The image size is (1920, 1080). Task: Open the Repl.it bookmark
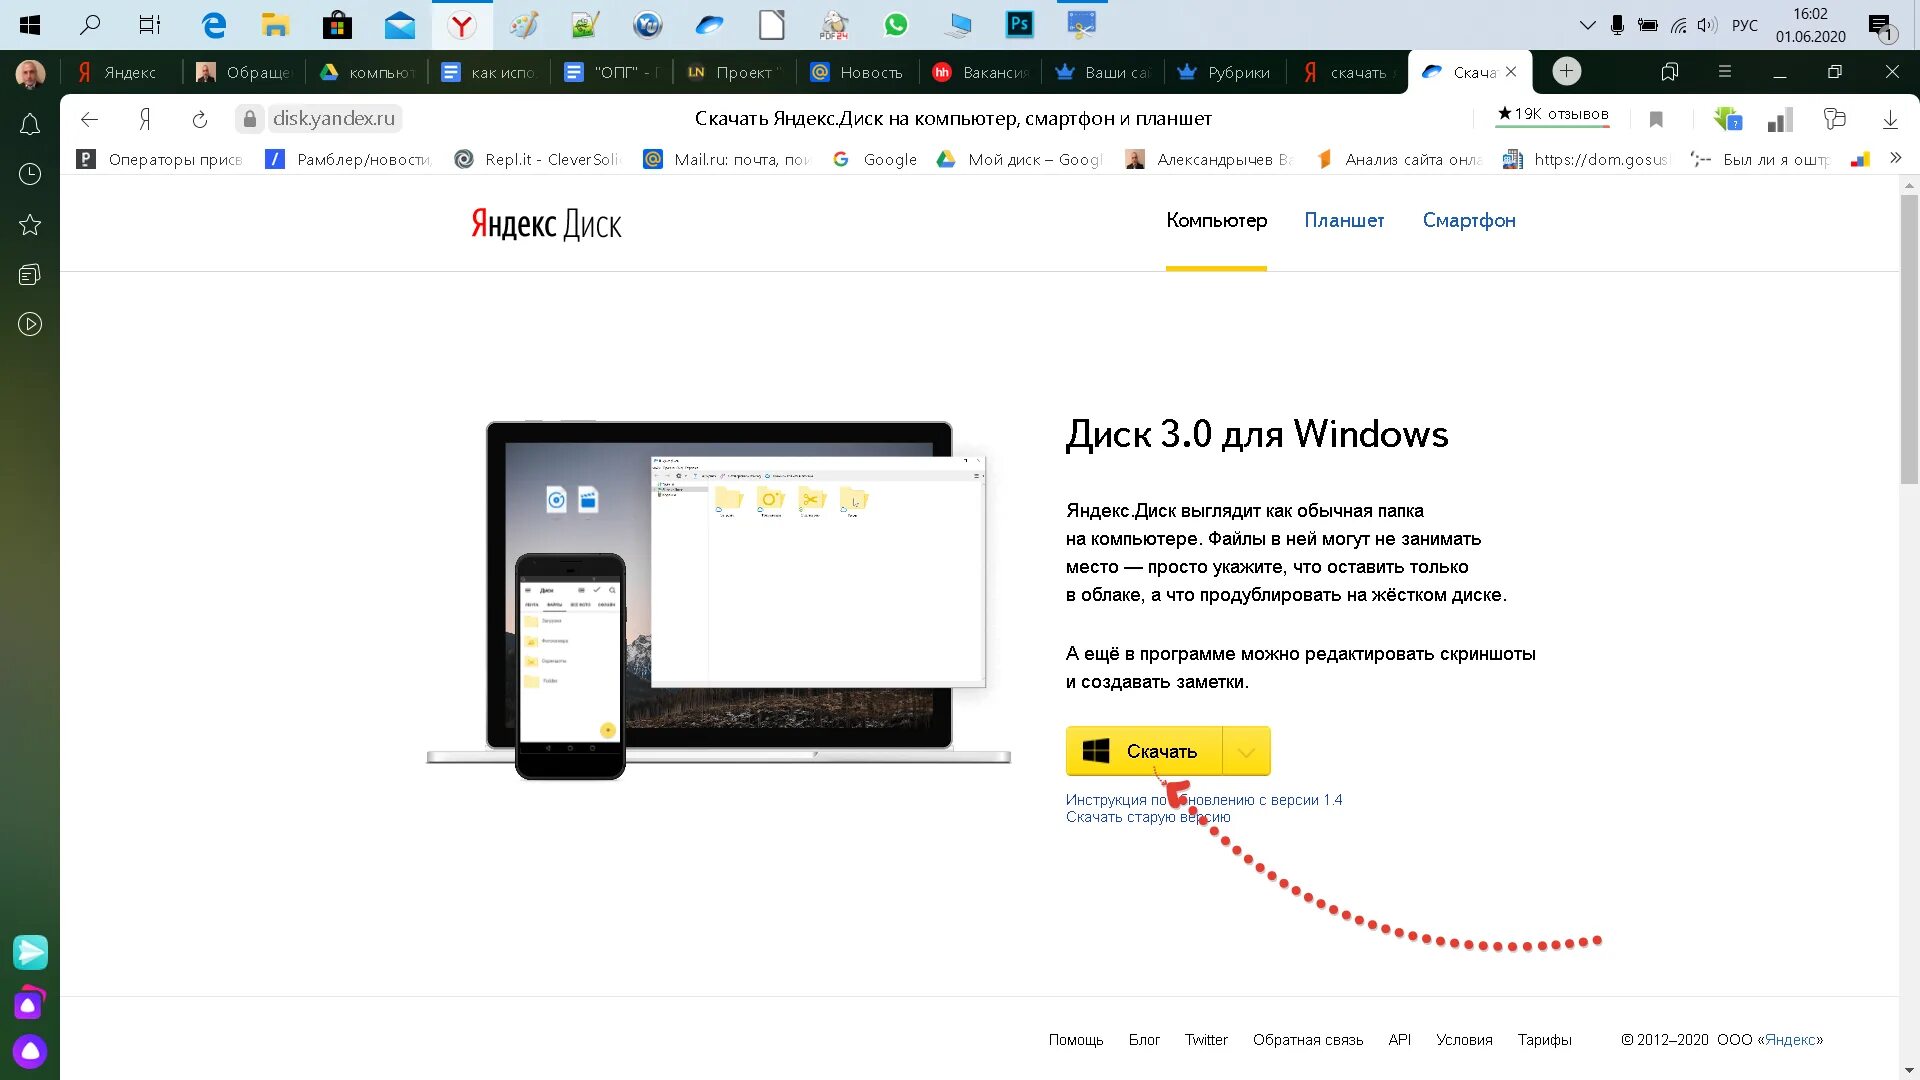[x=537, y=159]
